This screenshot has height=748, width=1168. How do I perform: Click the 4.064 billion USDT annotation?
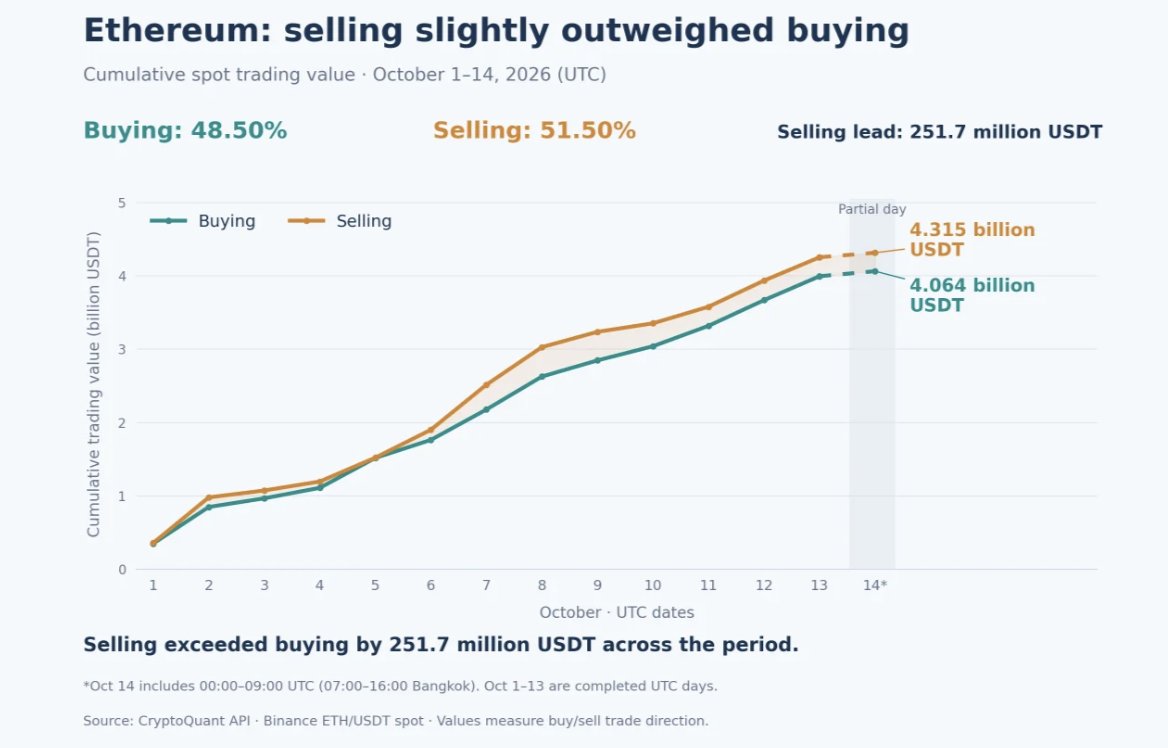972,296
